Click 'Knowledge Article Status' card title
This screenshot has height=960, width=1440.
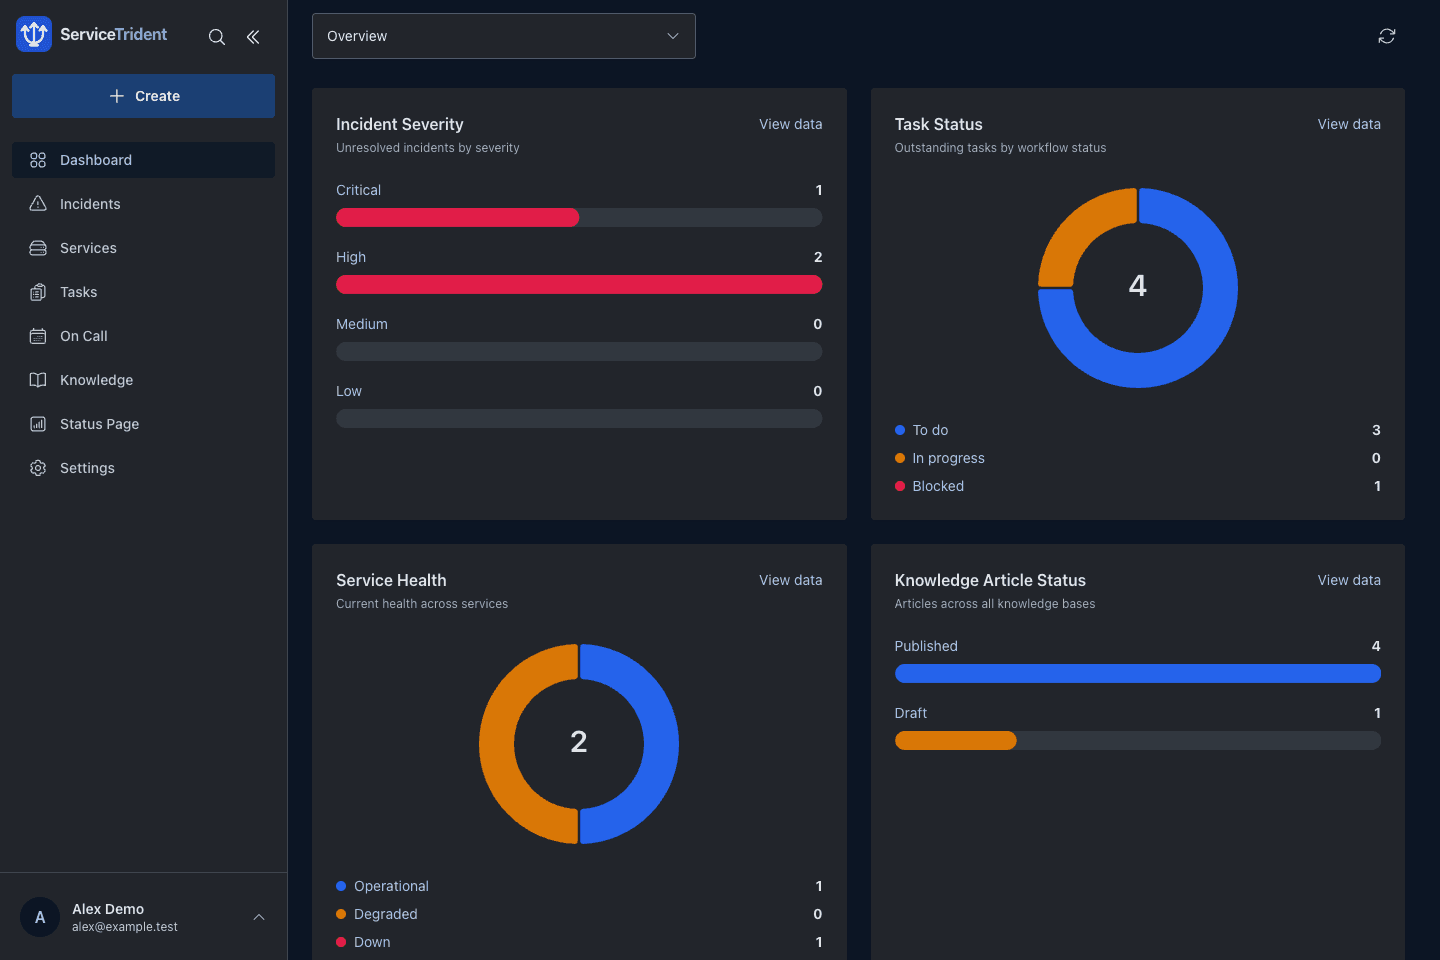coord(990,580)
